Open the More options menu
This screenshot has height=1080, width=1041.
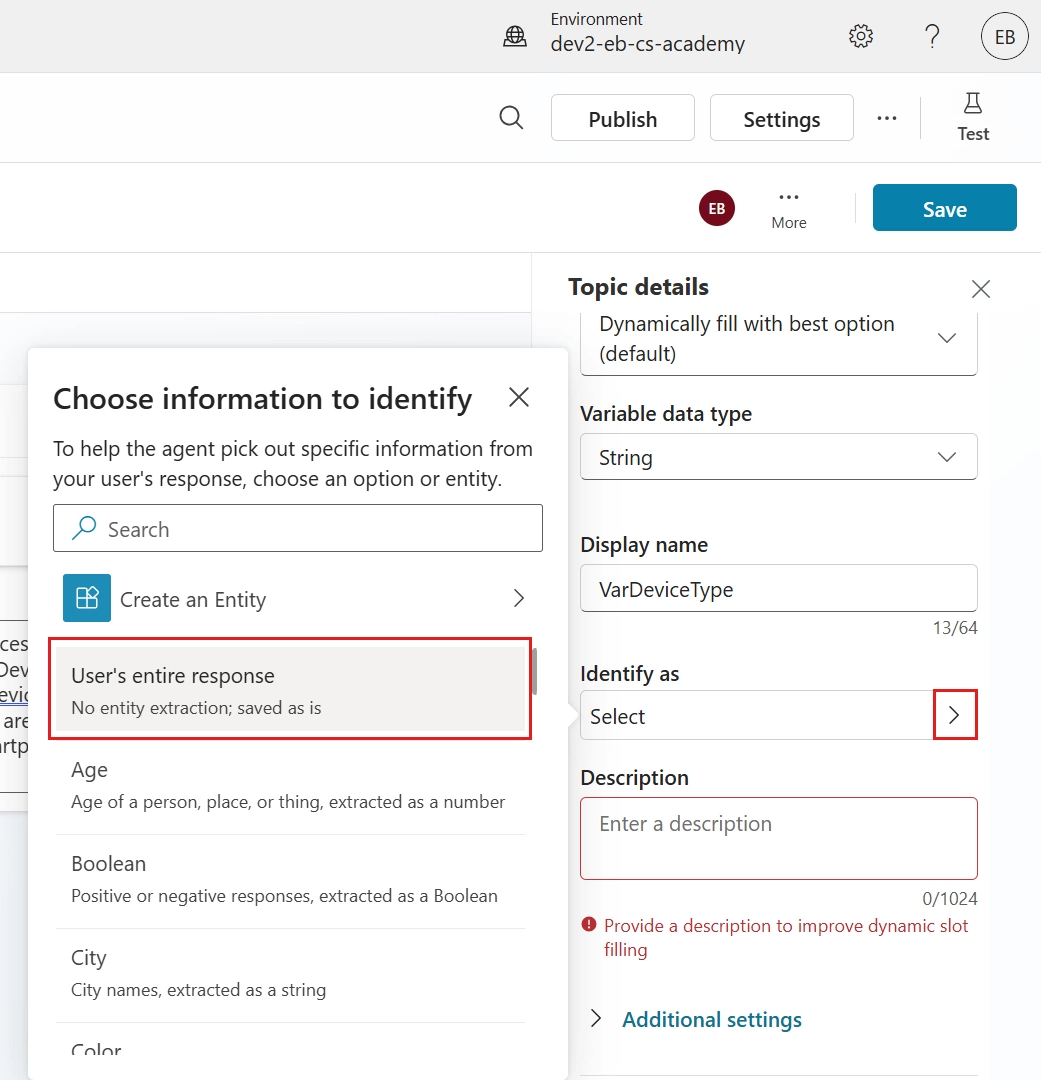pyautogui.click(x=788, y=208)
